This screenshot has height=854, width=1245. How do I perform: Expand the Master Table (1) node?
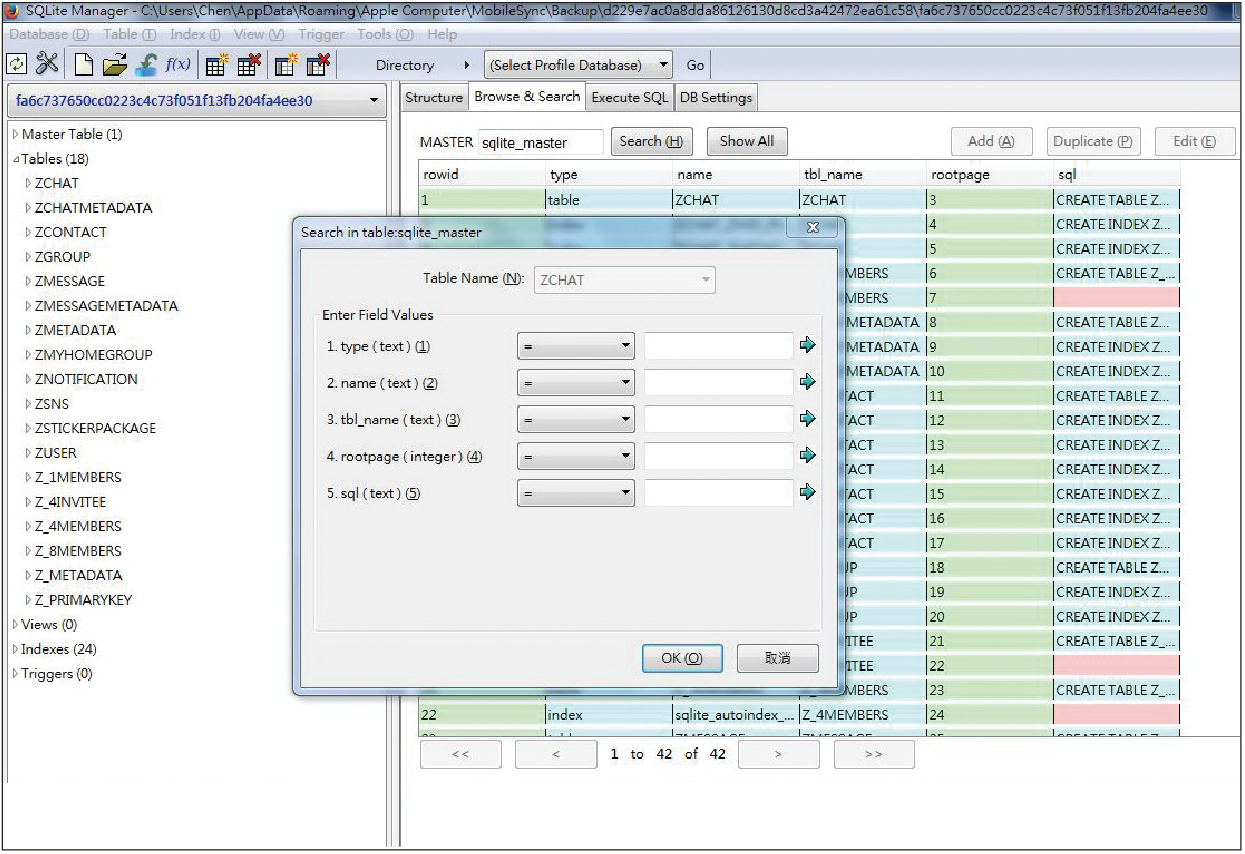[15, 134]
